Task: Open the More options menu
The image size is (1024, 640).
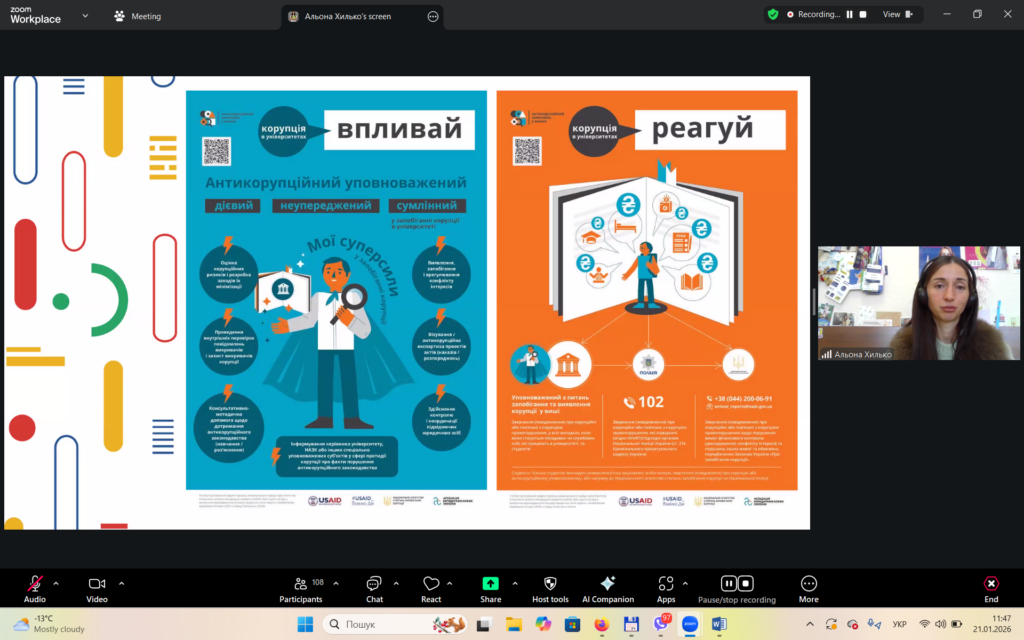Action: (808, 584)
